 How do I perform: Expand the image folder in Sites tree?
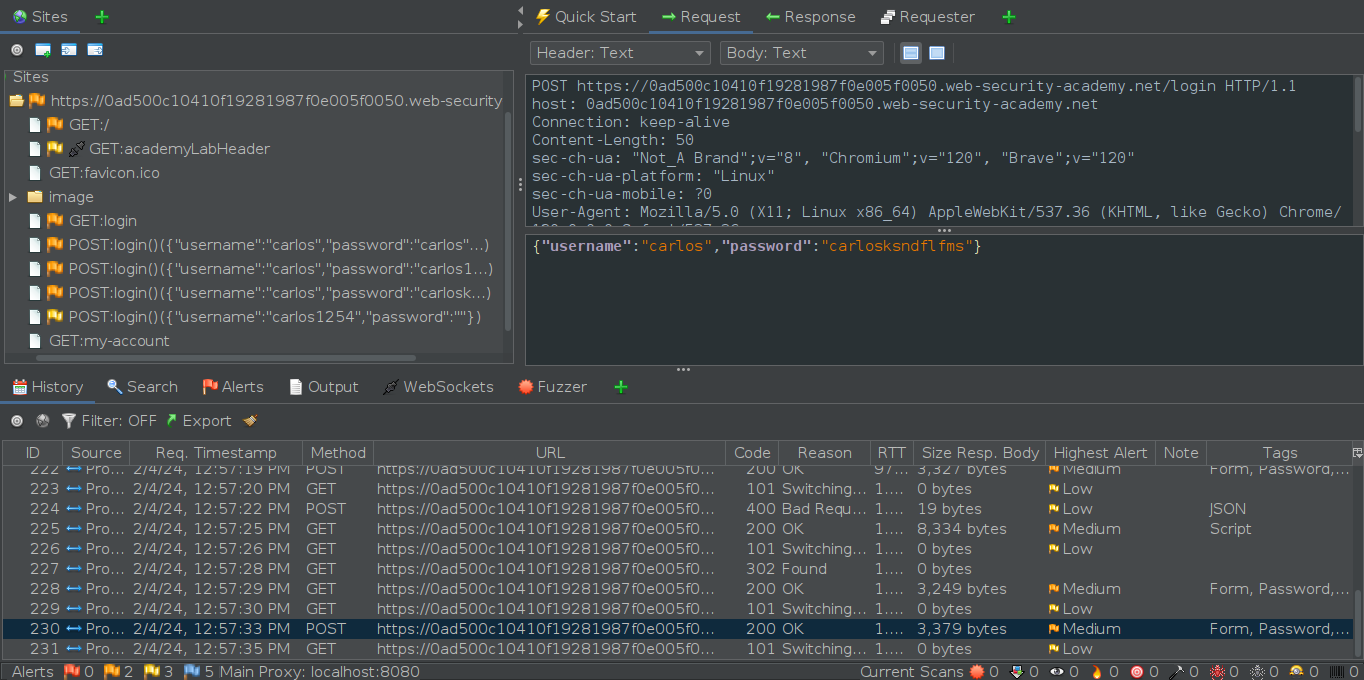(x=13, y=197)
